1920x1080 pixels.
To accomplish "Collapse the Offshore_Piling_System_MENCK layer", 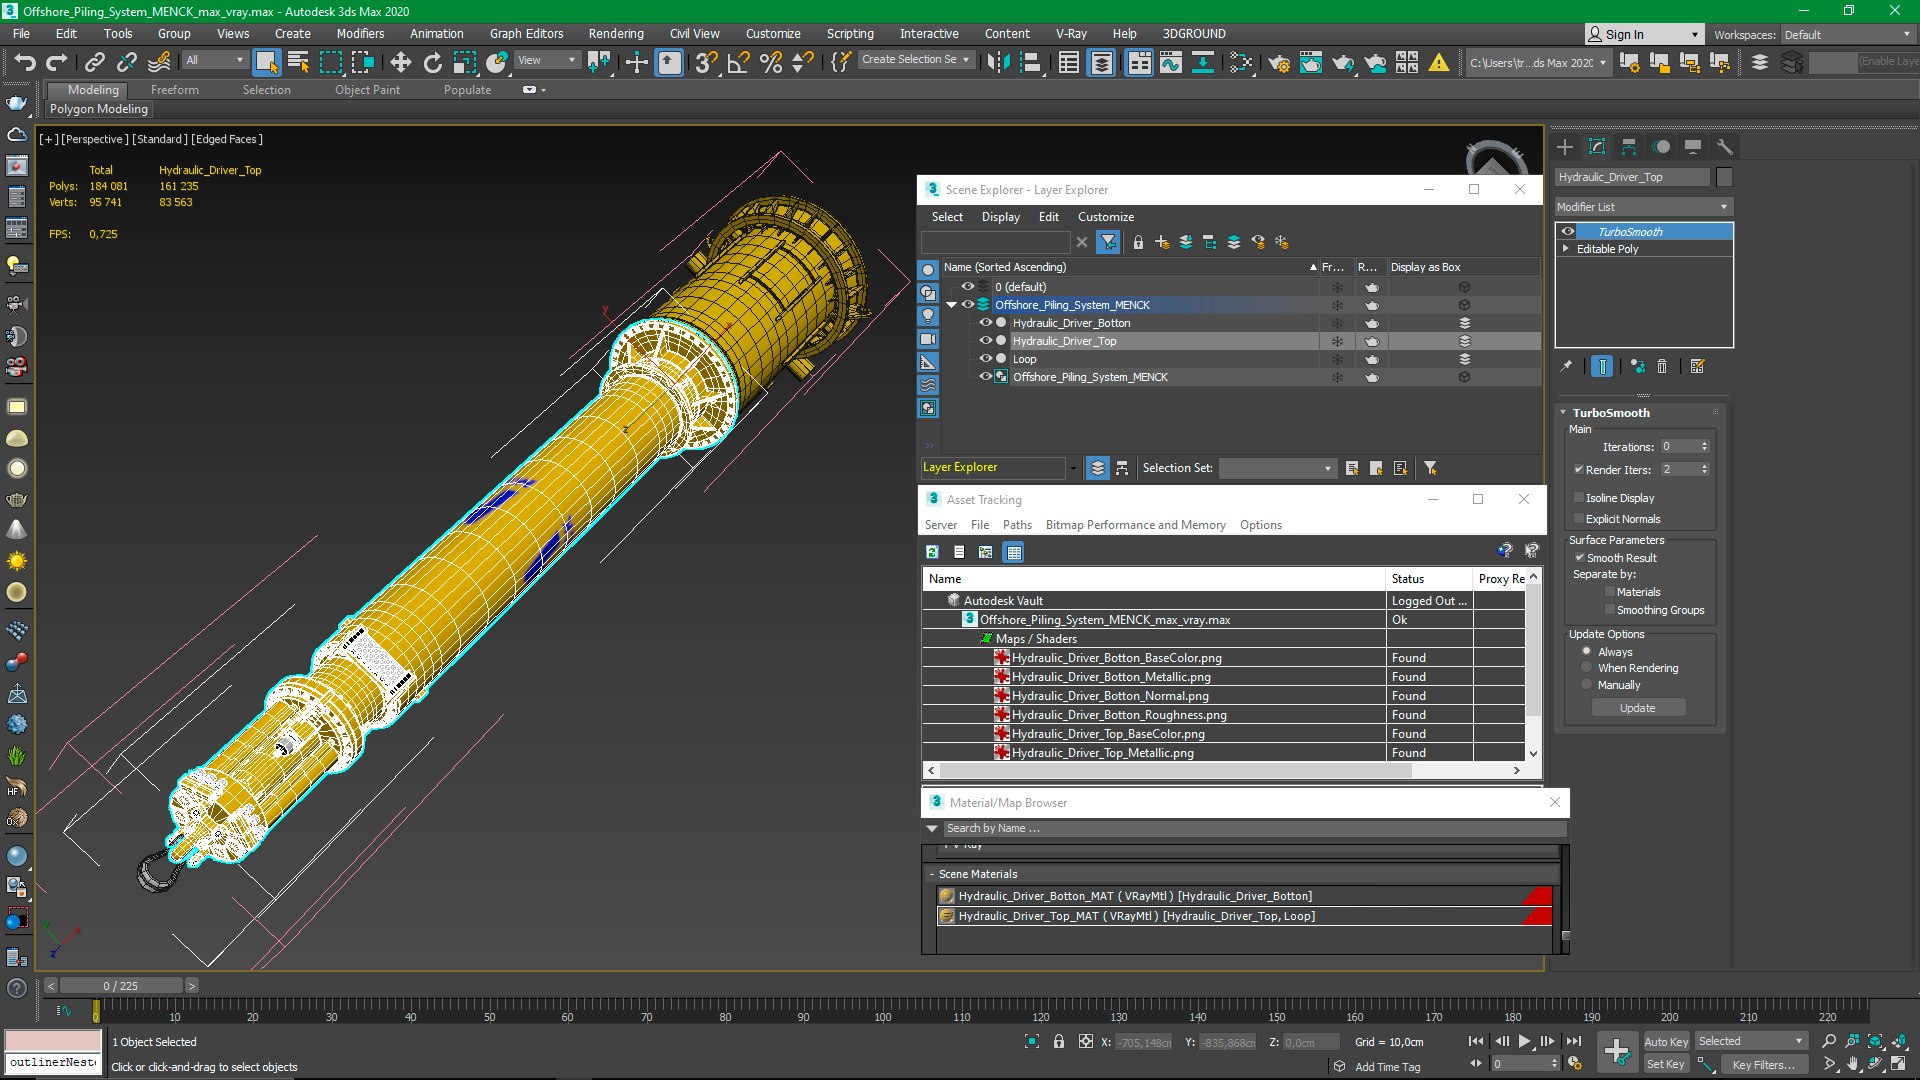I will 952,305.
